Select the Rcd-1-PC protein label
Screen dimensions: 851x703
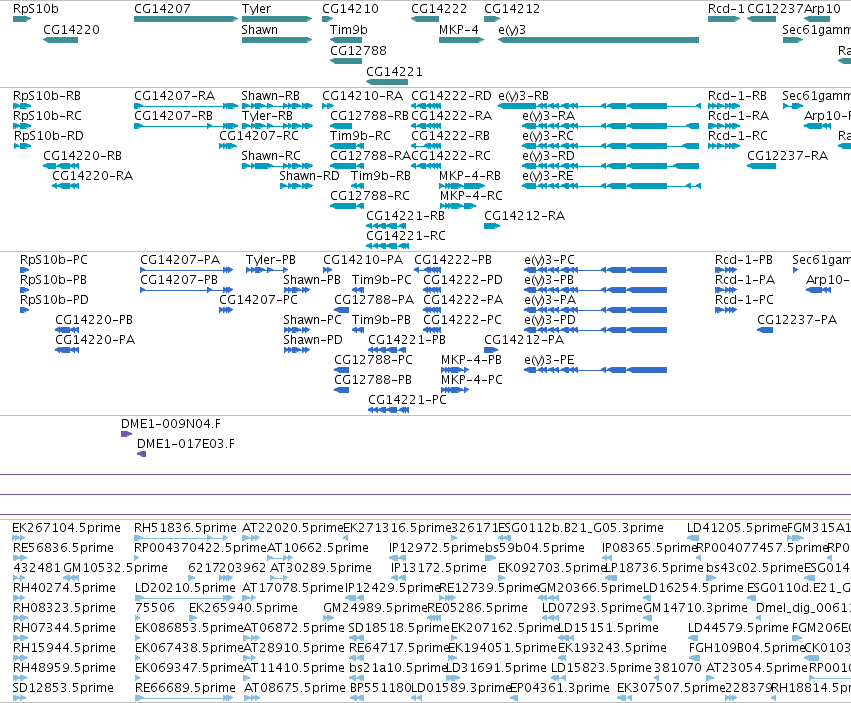[x=744, y=300]
